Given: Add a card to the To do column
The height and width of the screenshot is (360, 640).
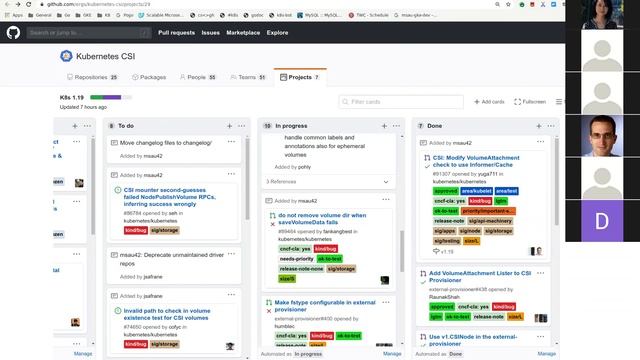Looking at the screenshot, I should [x=229, y=126].
